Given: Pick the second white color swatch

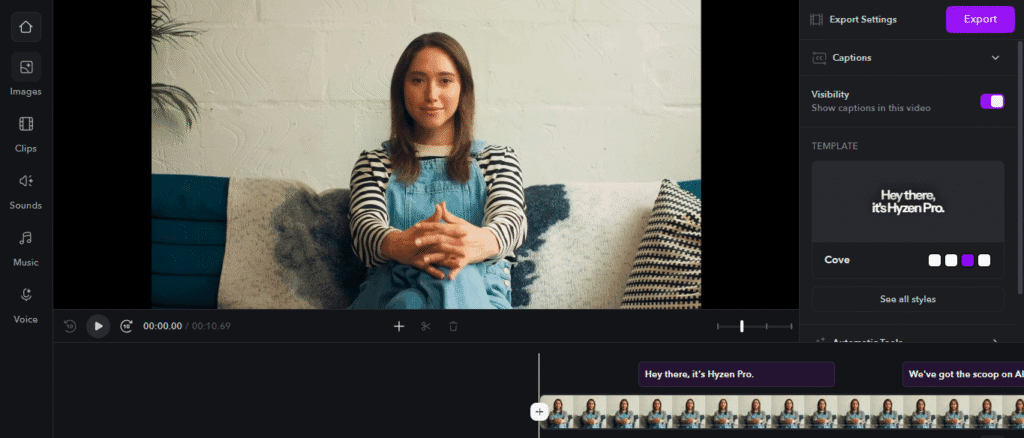Looking at the screenshot, I should coord(951,260).
